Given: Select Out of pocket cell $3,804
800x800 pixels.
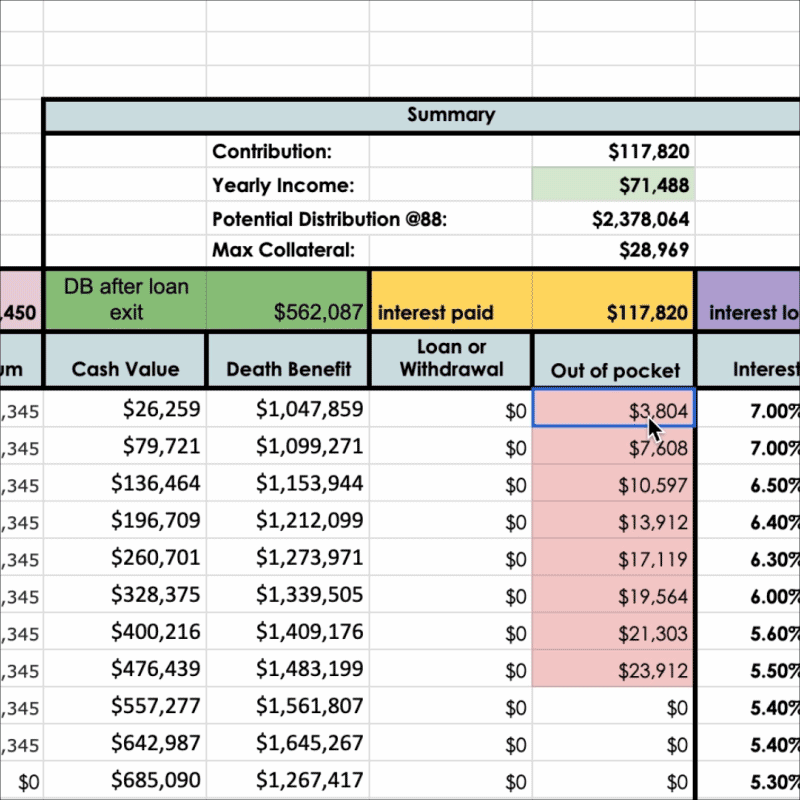Looking at the screenshot, I should coord(613,409).
